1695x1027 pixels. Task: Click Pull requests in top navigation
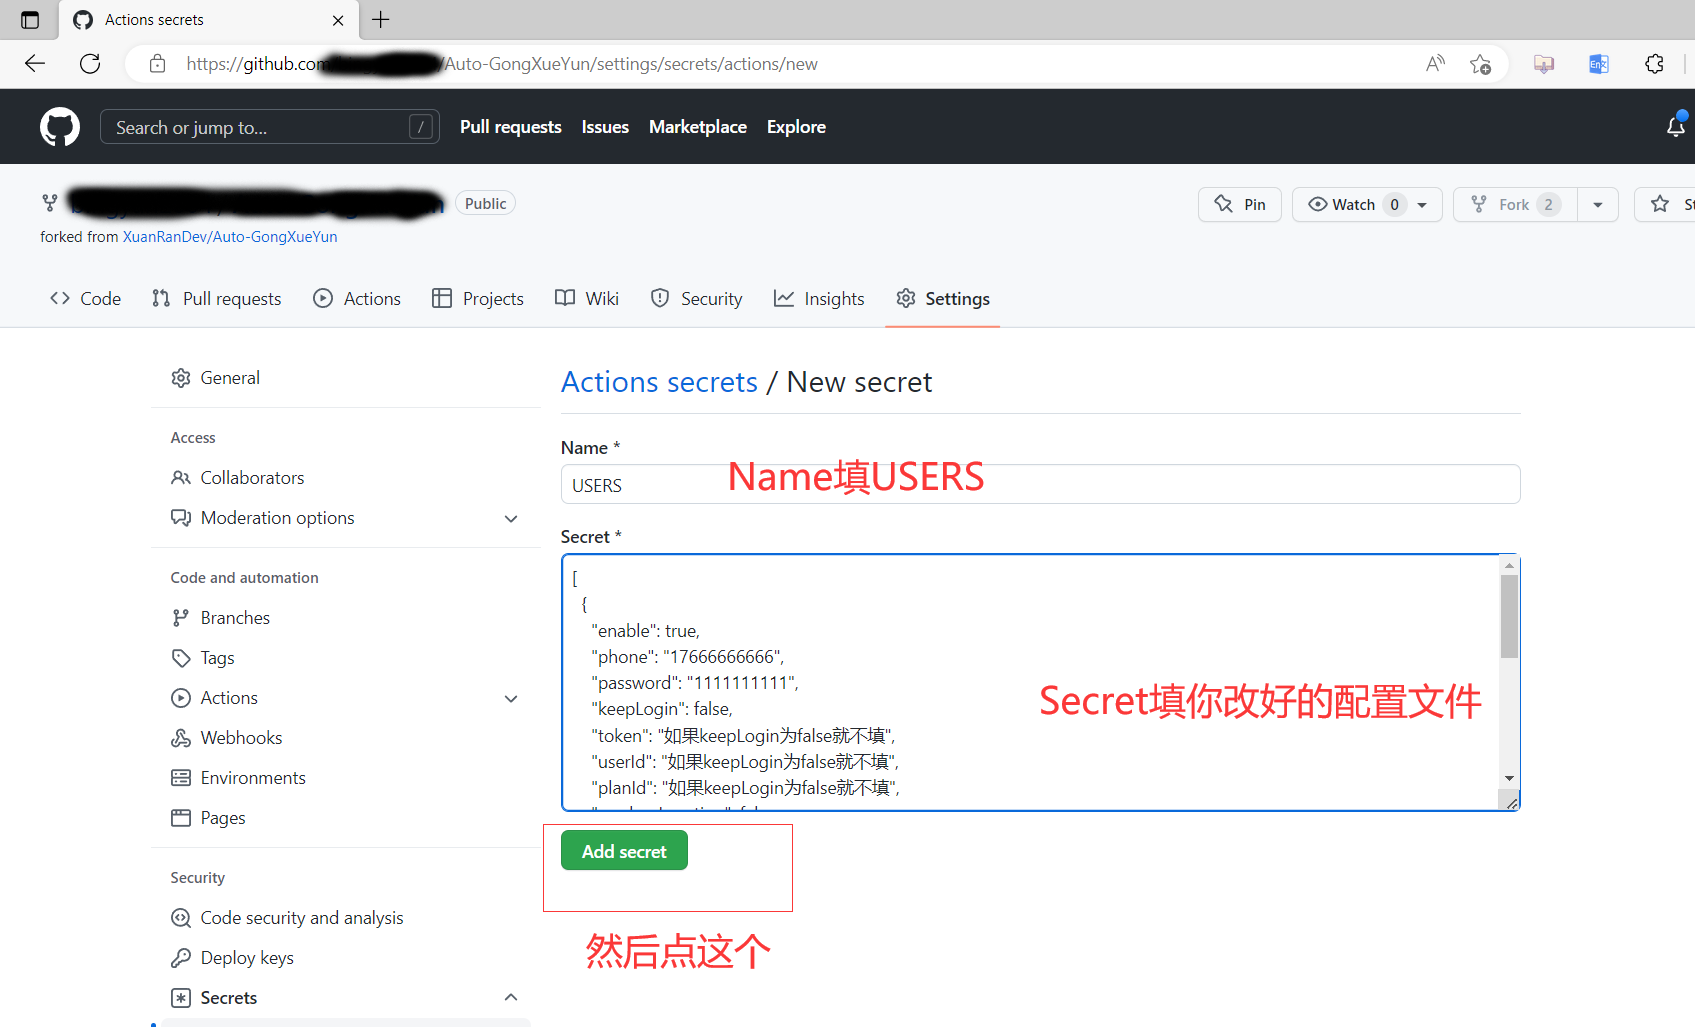(x=511, y=127)
